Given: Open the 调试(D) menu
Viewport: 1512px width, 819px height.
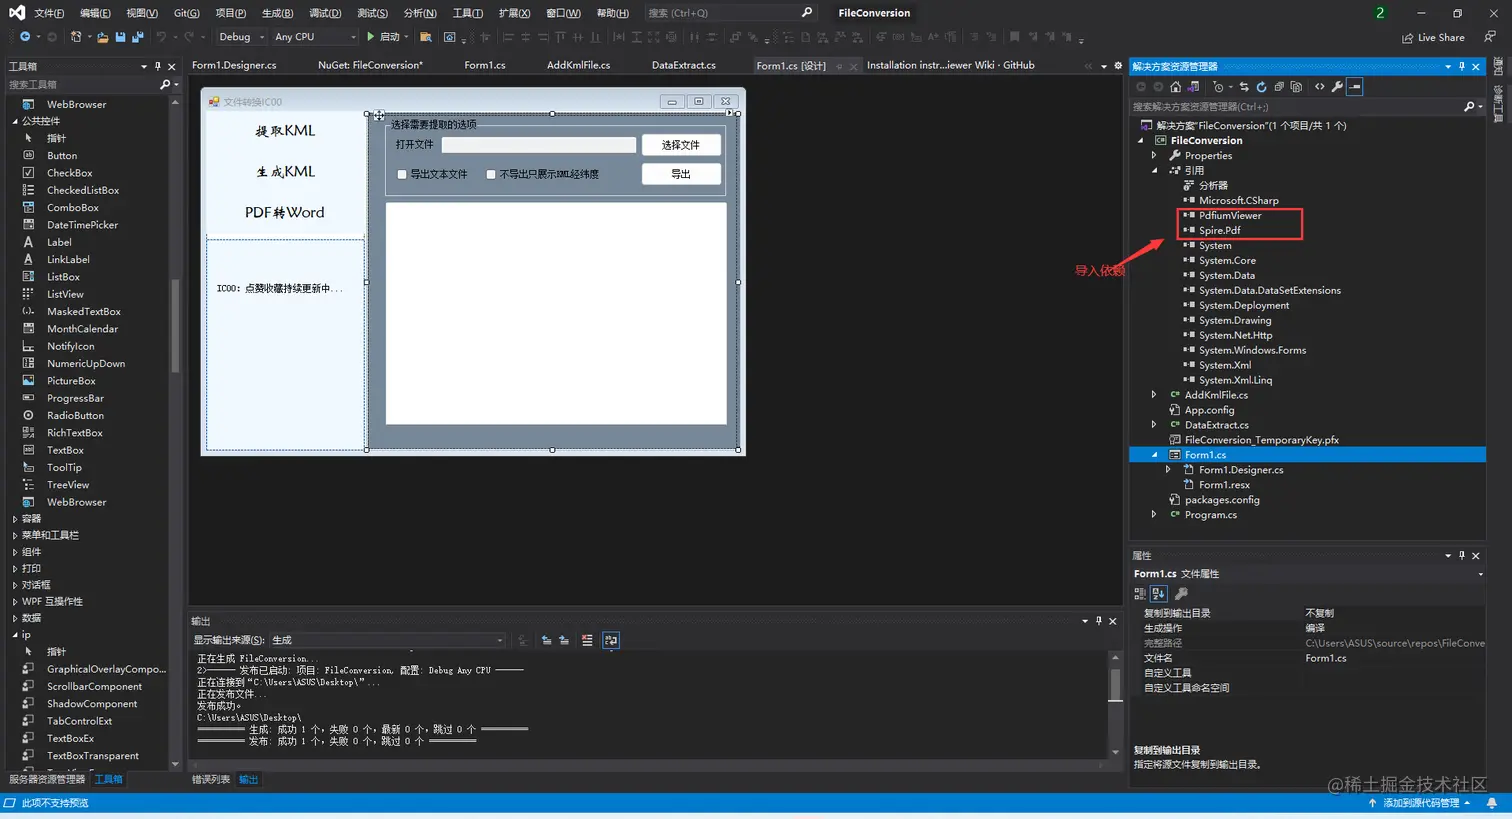Looking at the screenshot, I should 325,13.
